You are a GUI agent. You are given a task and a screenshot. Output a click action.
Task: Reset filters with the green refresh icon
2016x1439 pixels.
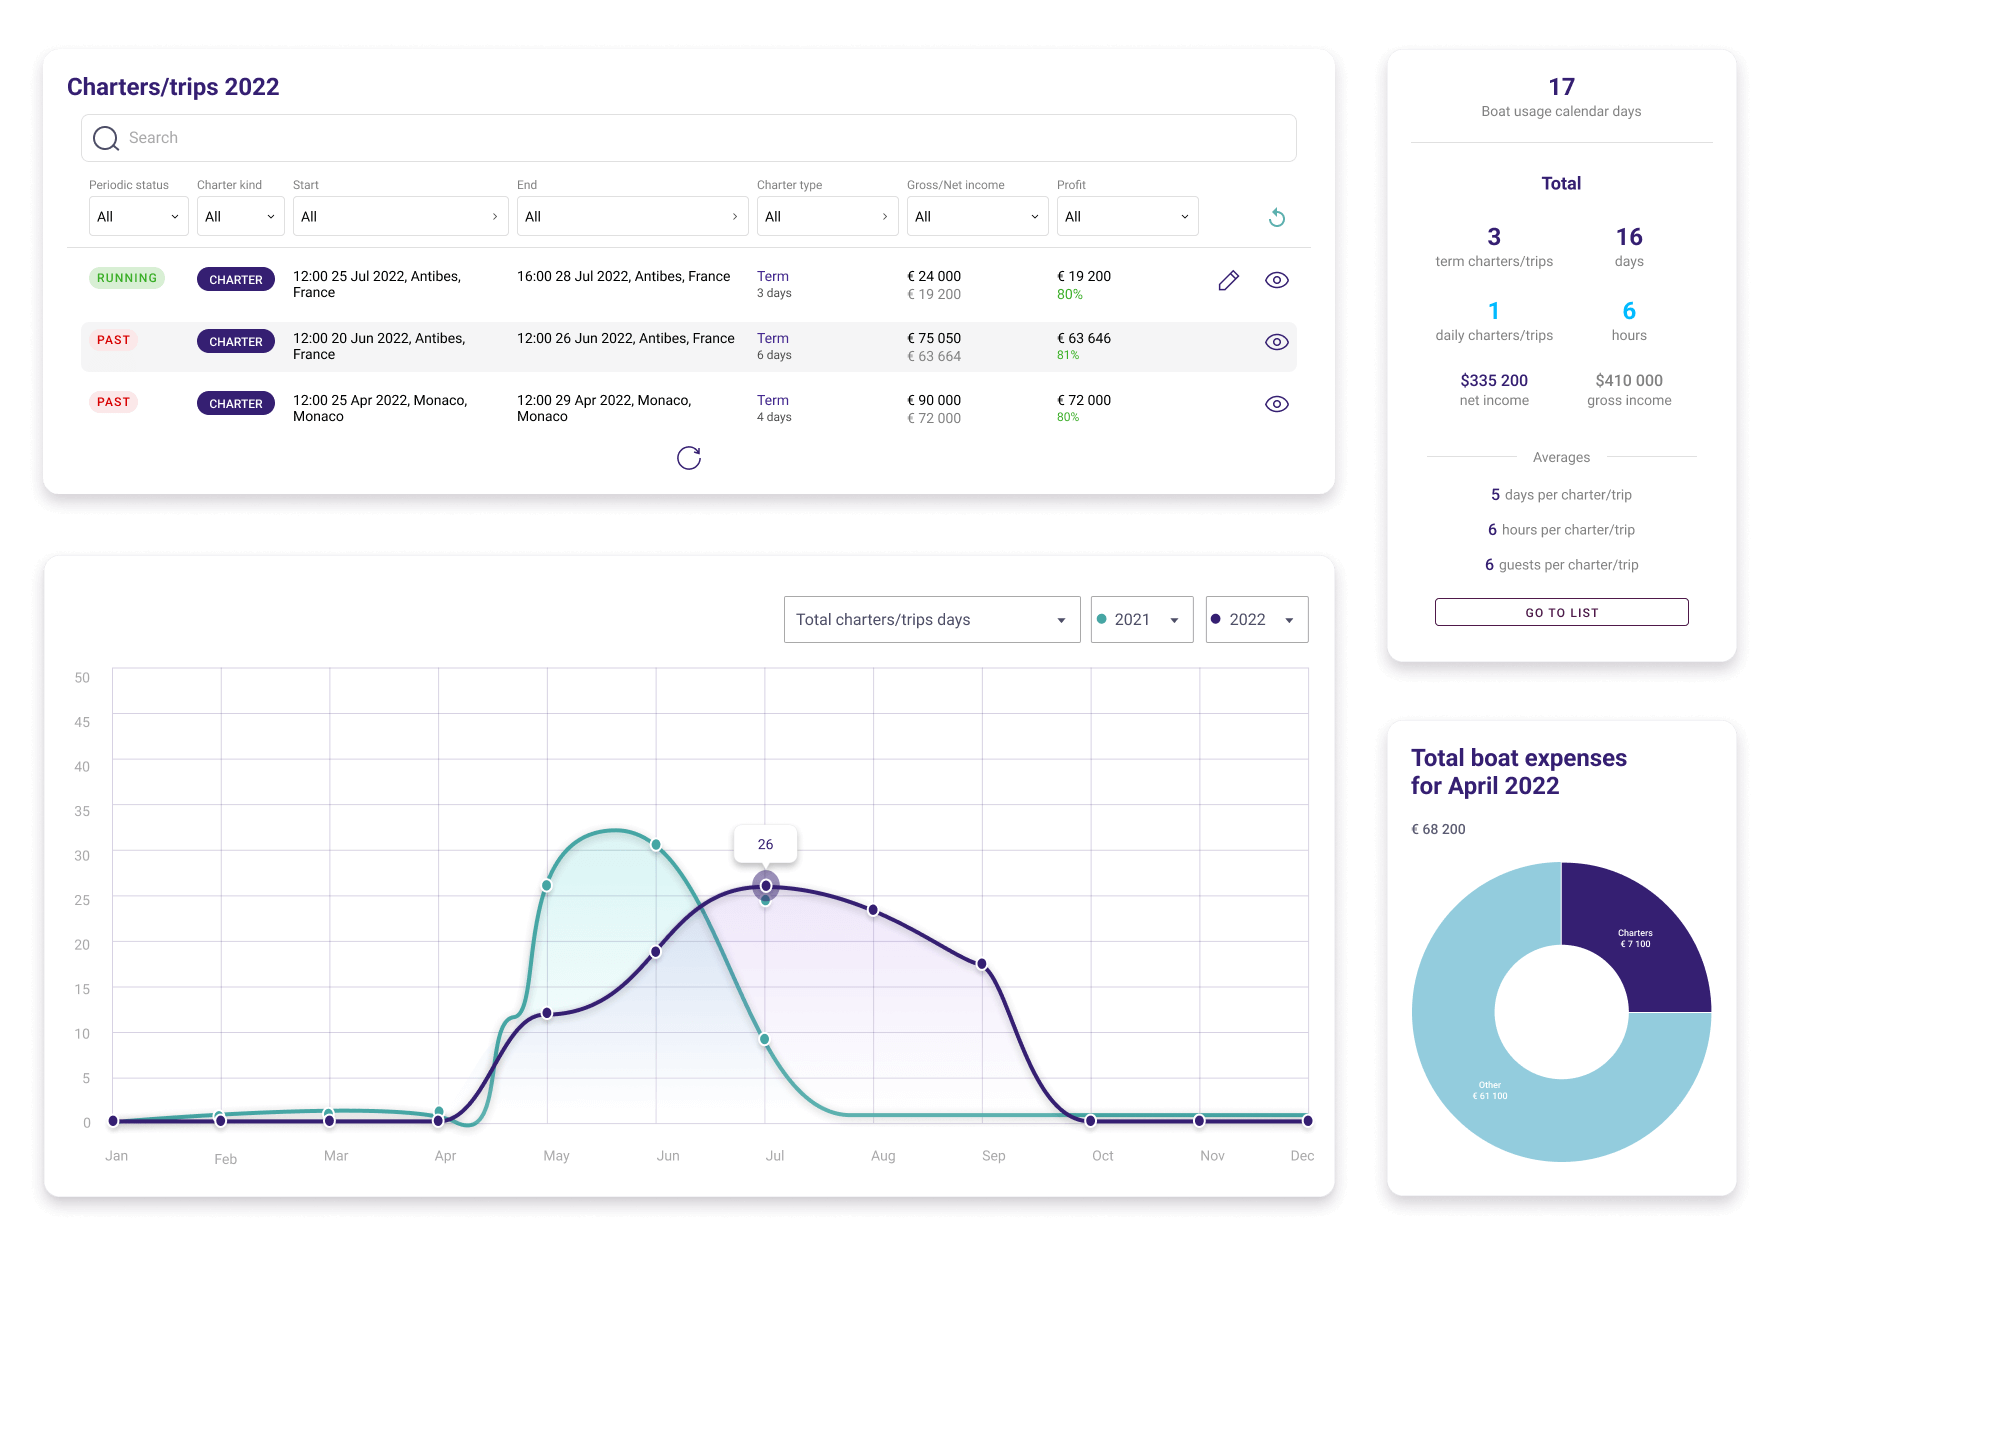[x=1276, y=217]
